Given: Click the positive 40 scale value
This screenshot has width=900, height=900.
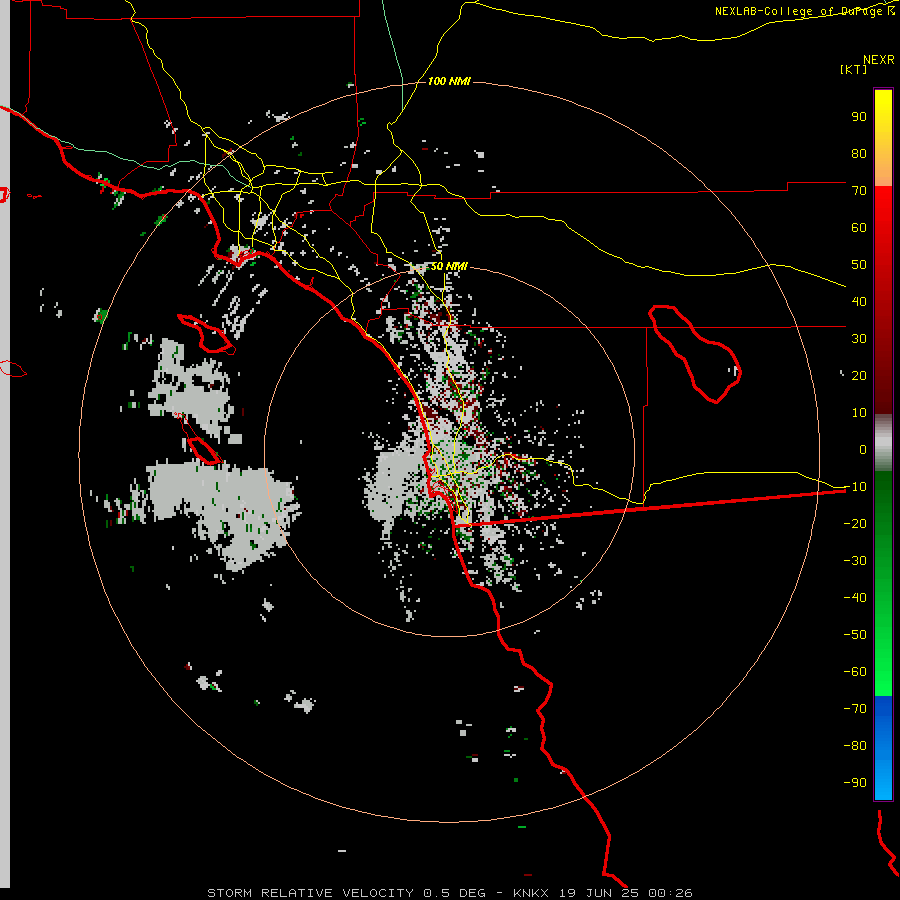Looking at the screenshot, I should [x=859, y=301].
